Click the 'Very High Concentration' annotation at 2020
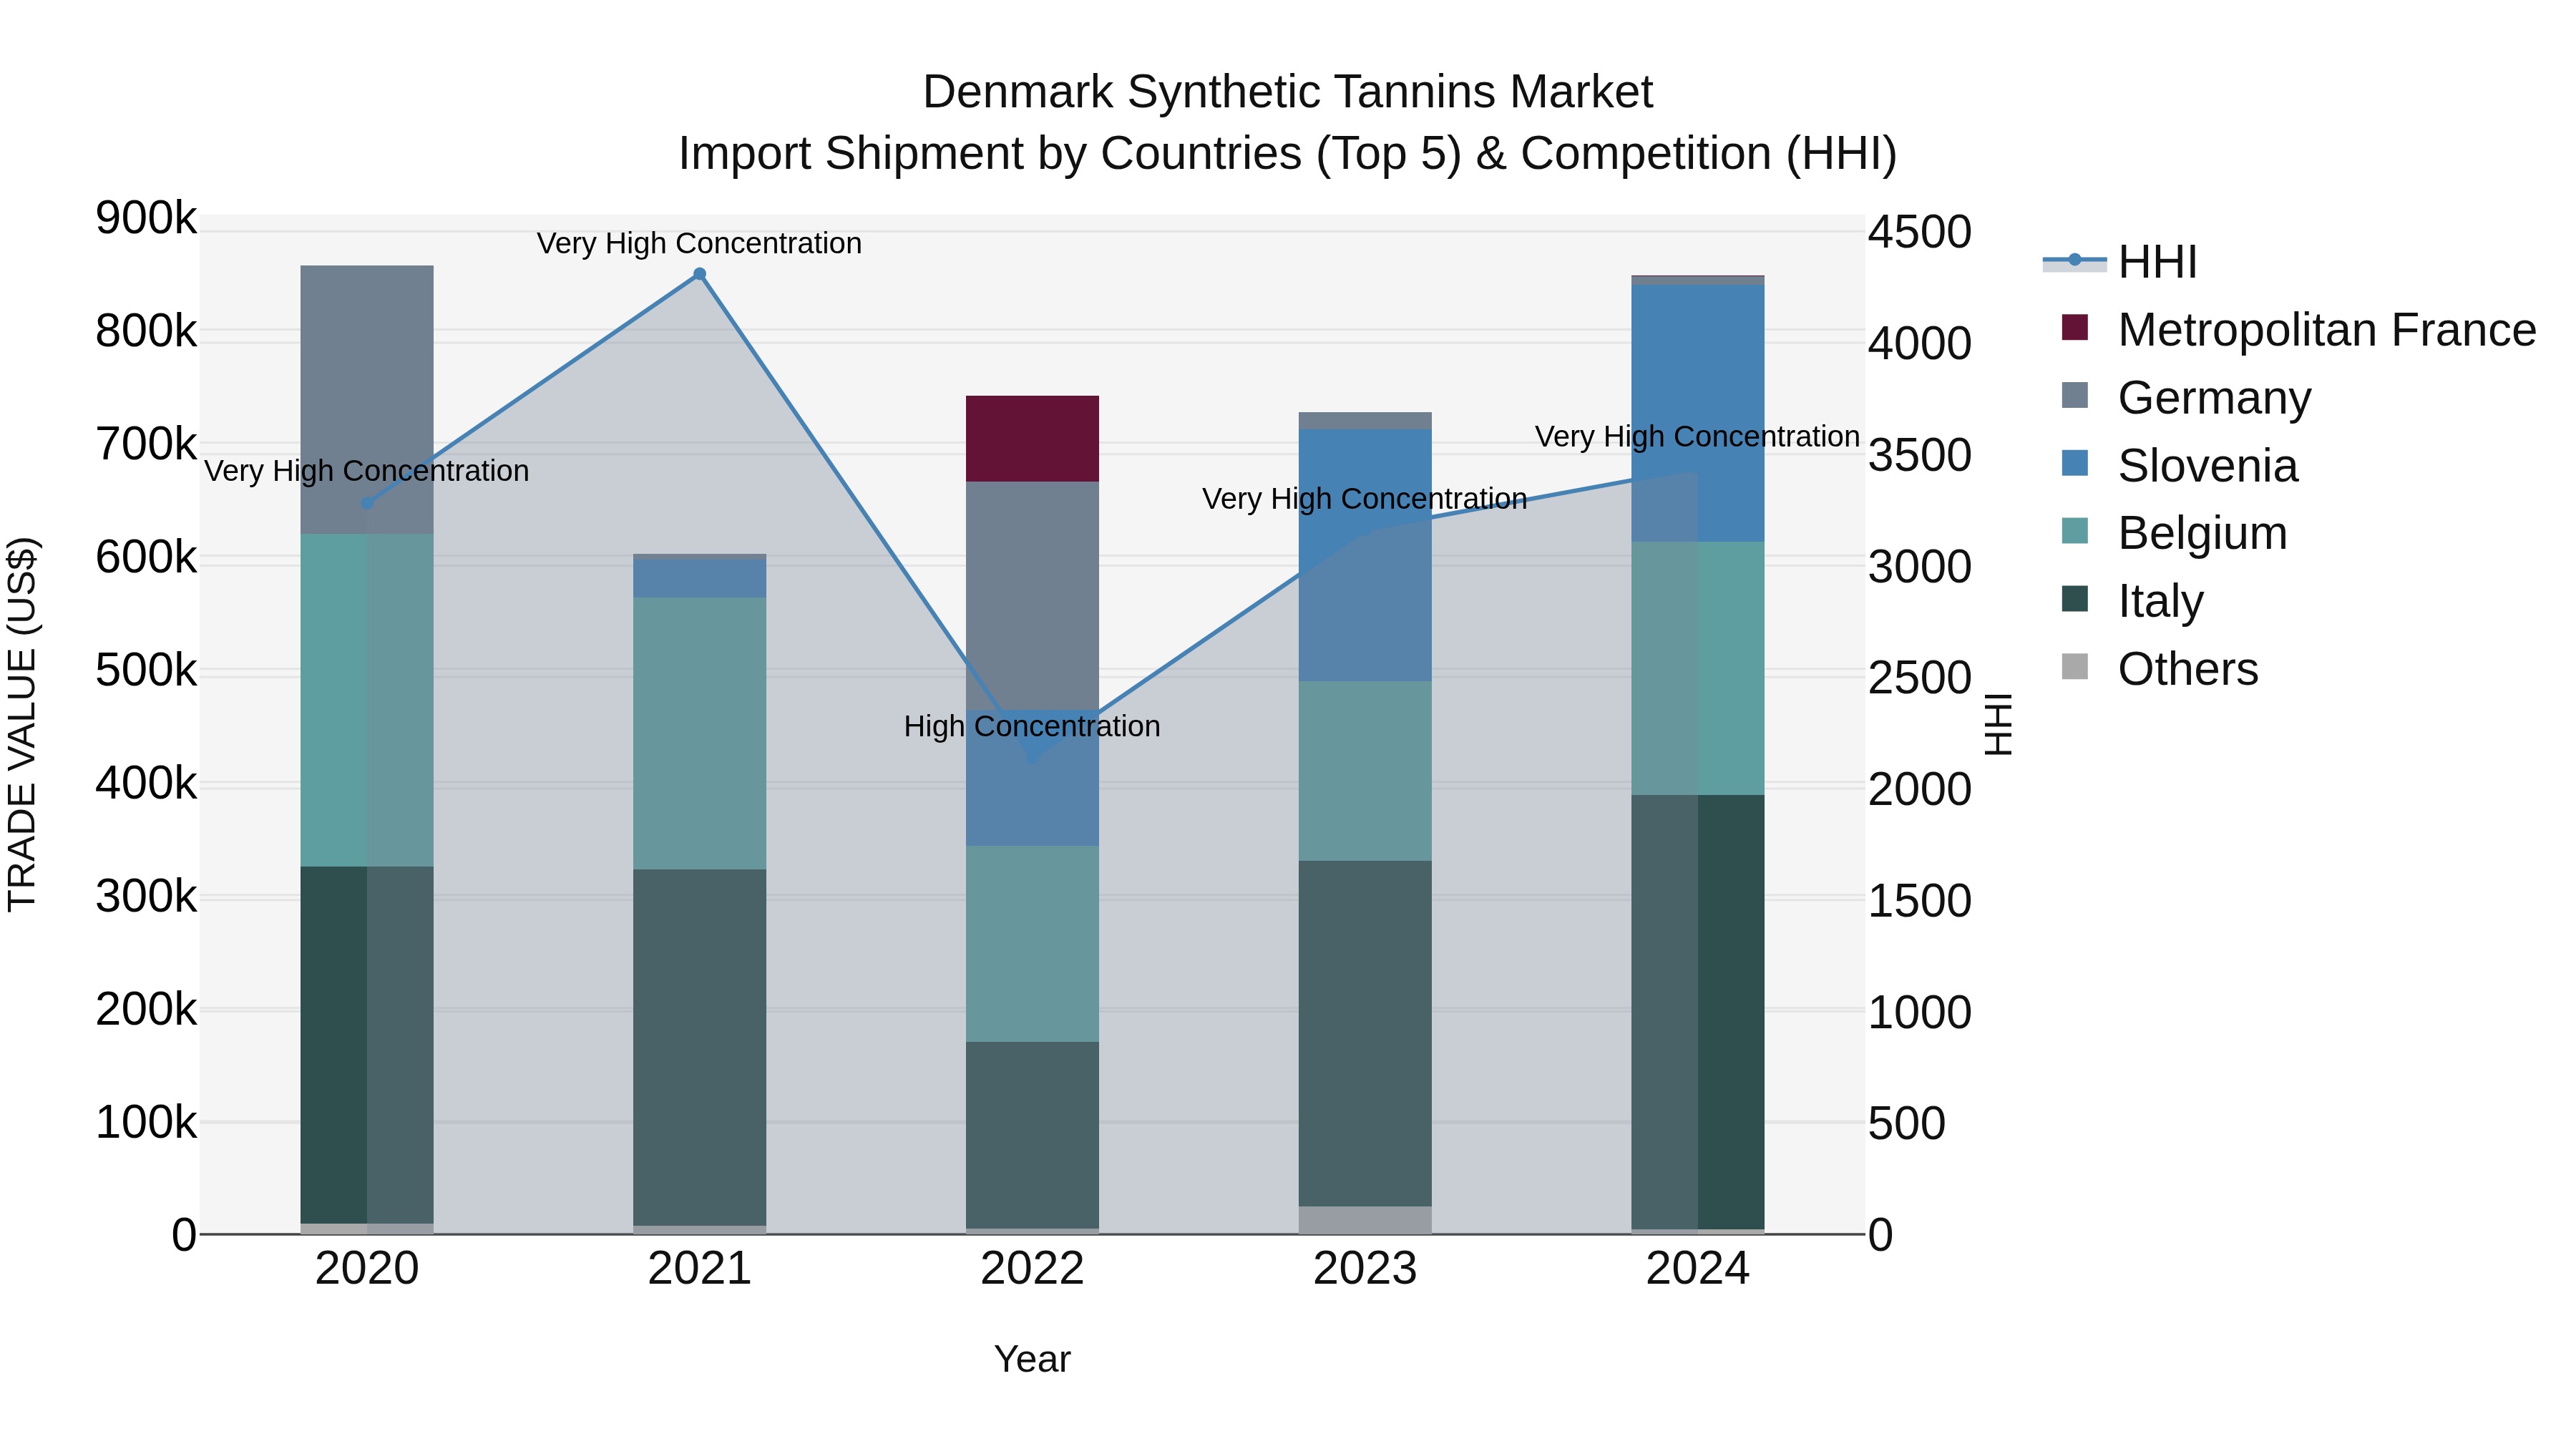Image resolution: width=2576 pixels, height=1449 pixels. [366, 471]
